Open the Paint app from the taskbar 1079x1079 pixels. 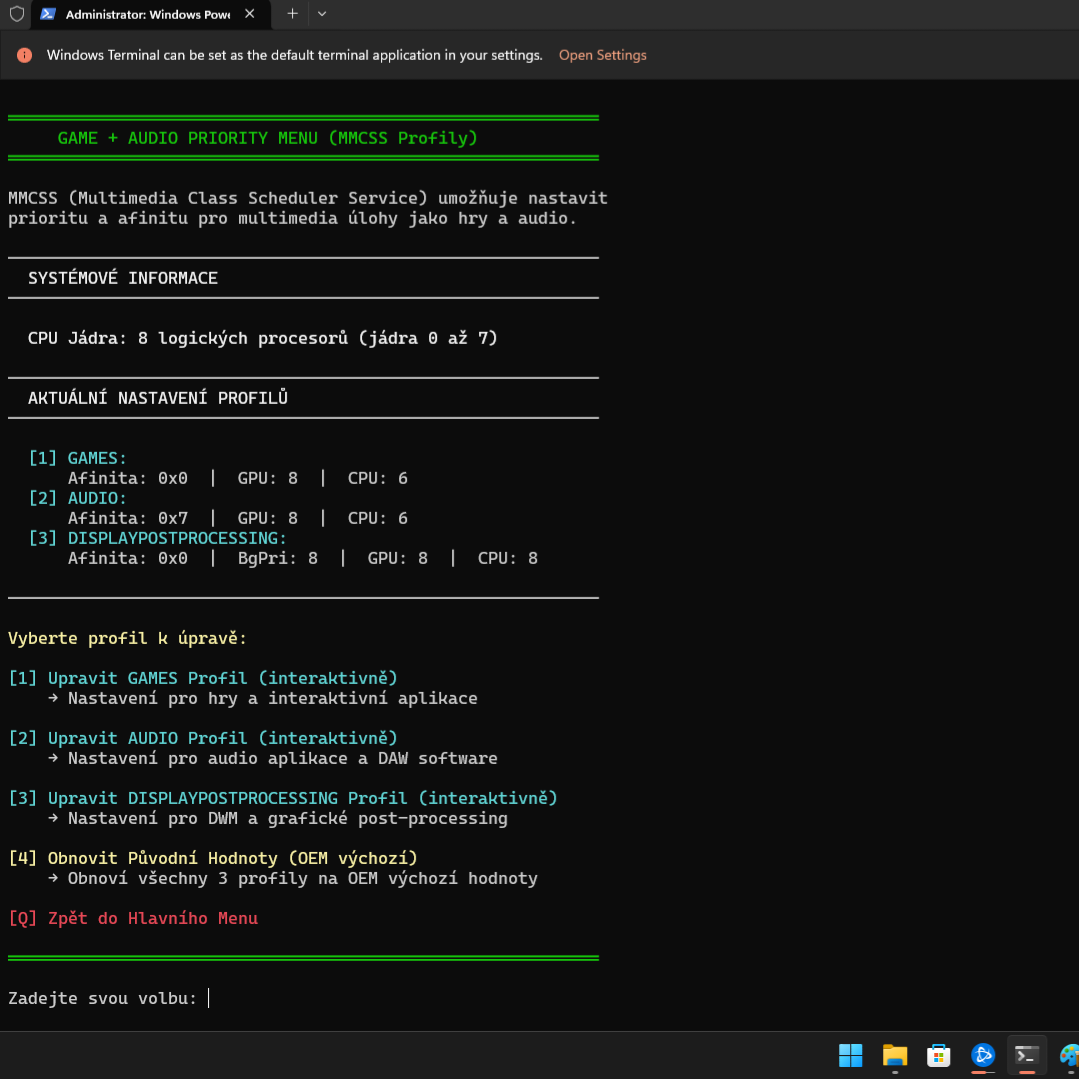(x=1069, y=1055)
